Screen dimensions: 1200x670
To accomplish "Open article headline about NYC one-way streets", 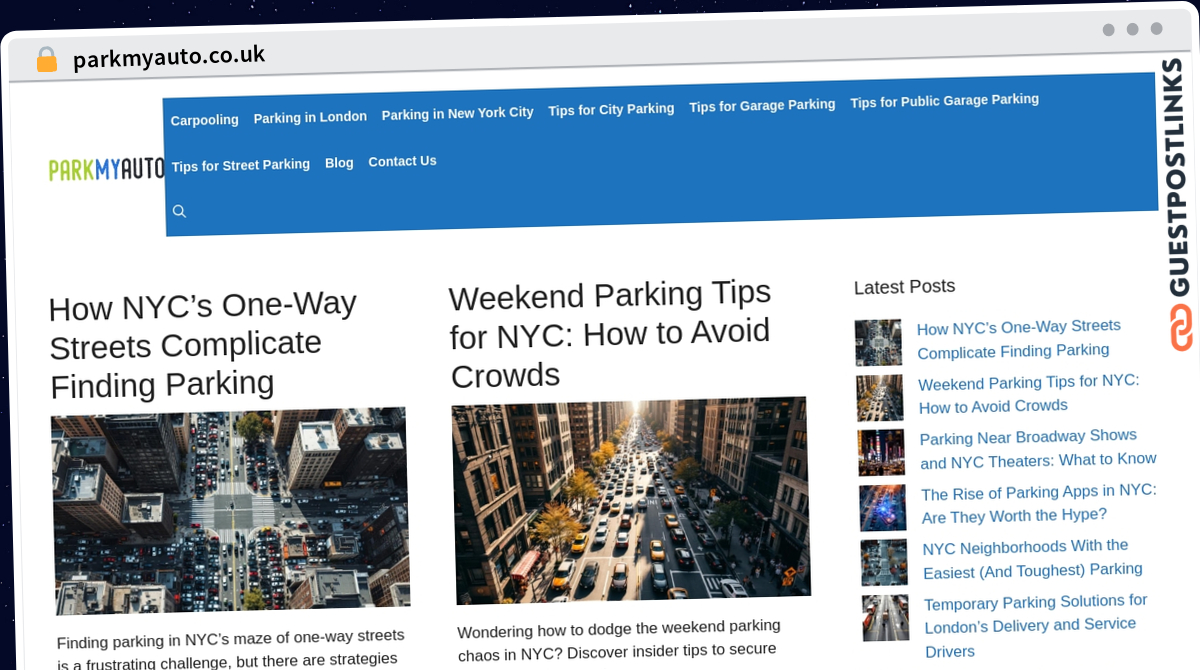I will [x=203, y=345].
